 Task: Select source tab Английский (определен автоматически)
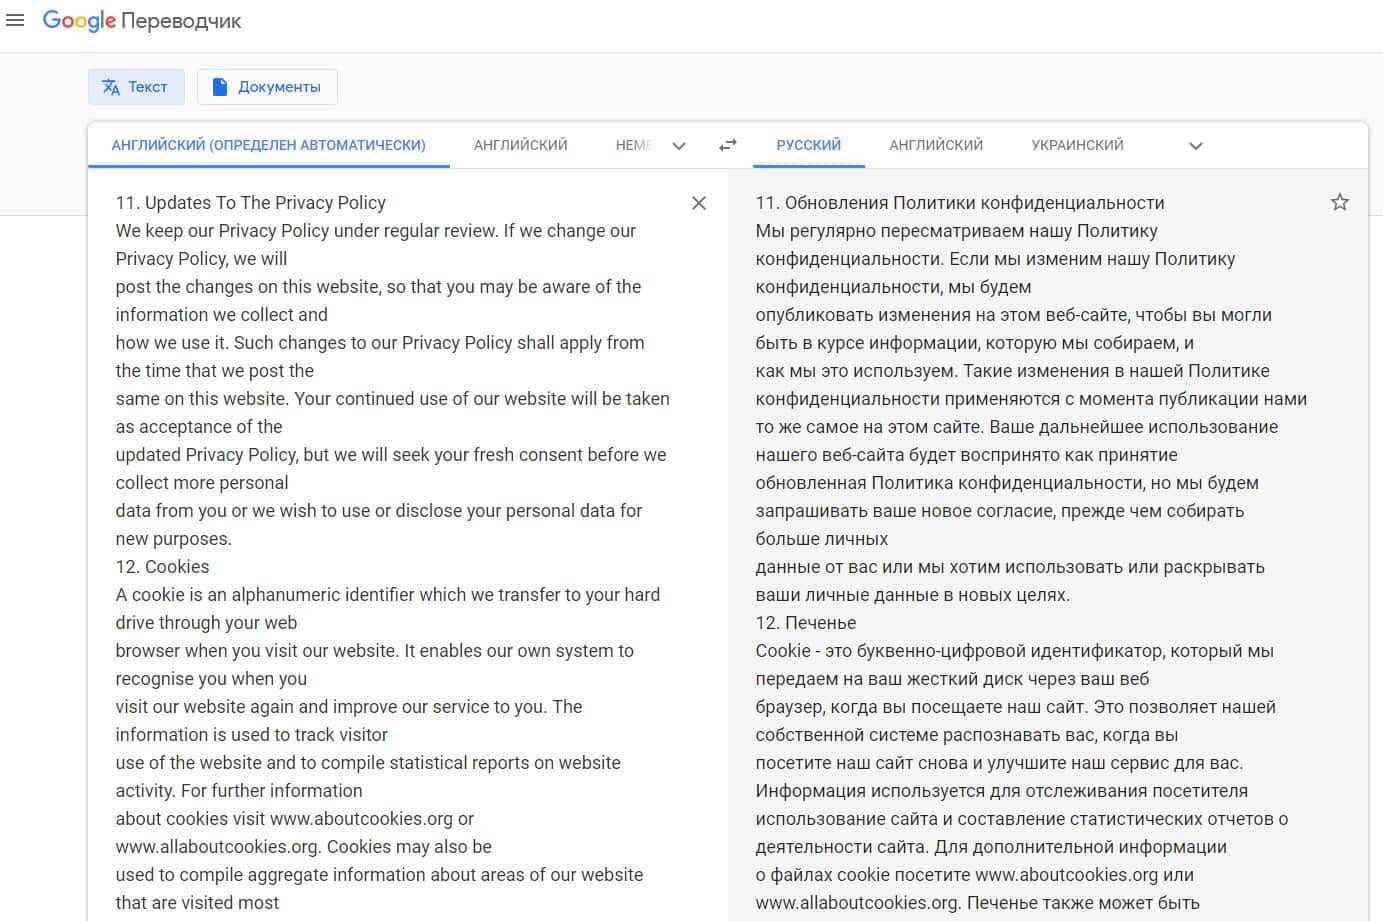[x=268, y=145]
